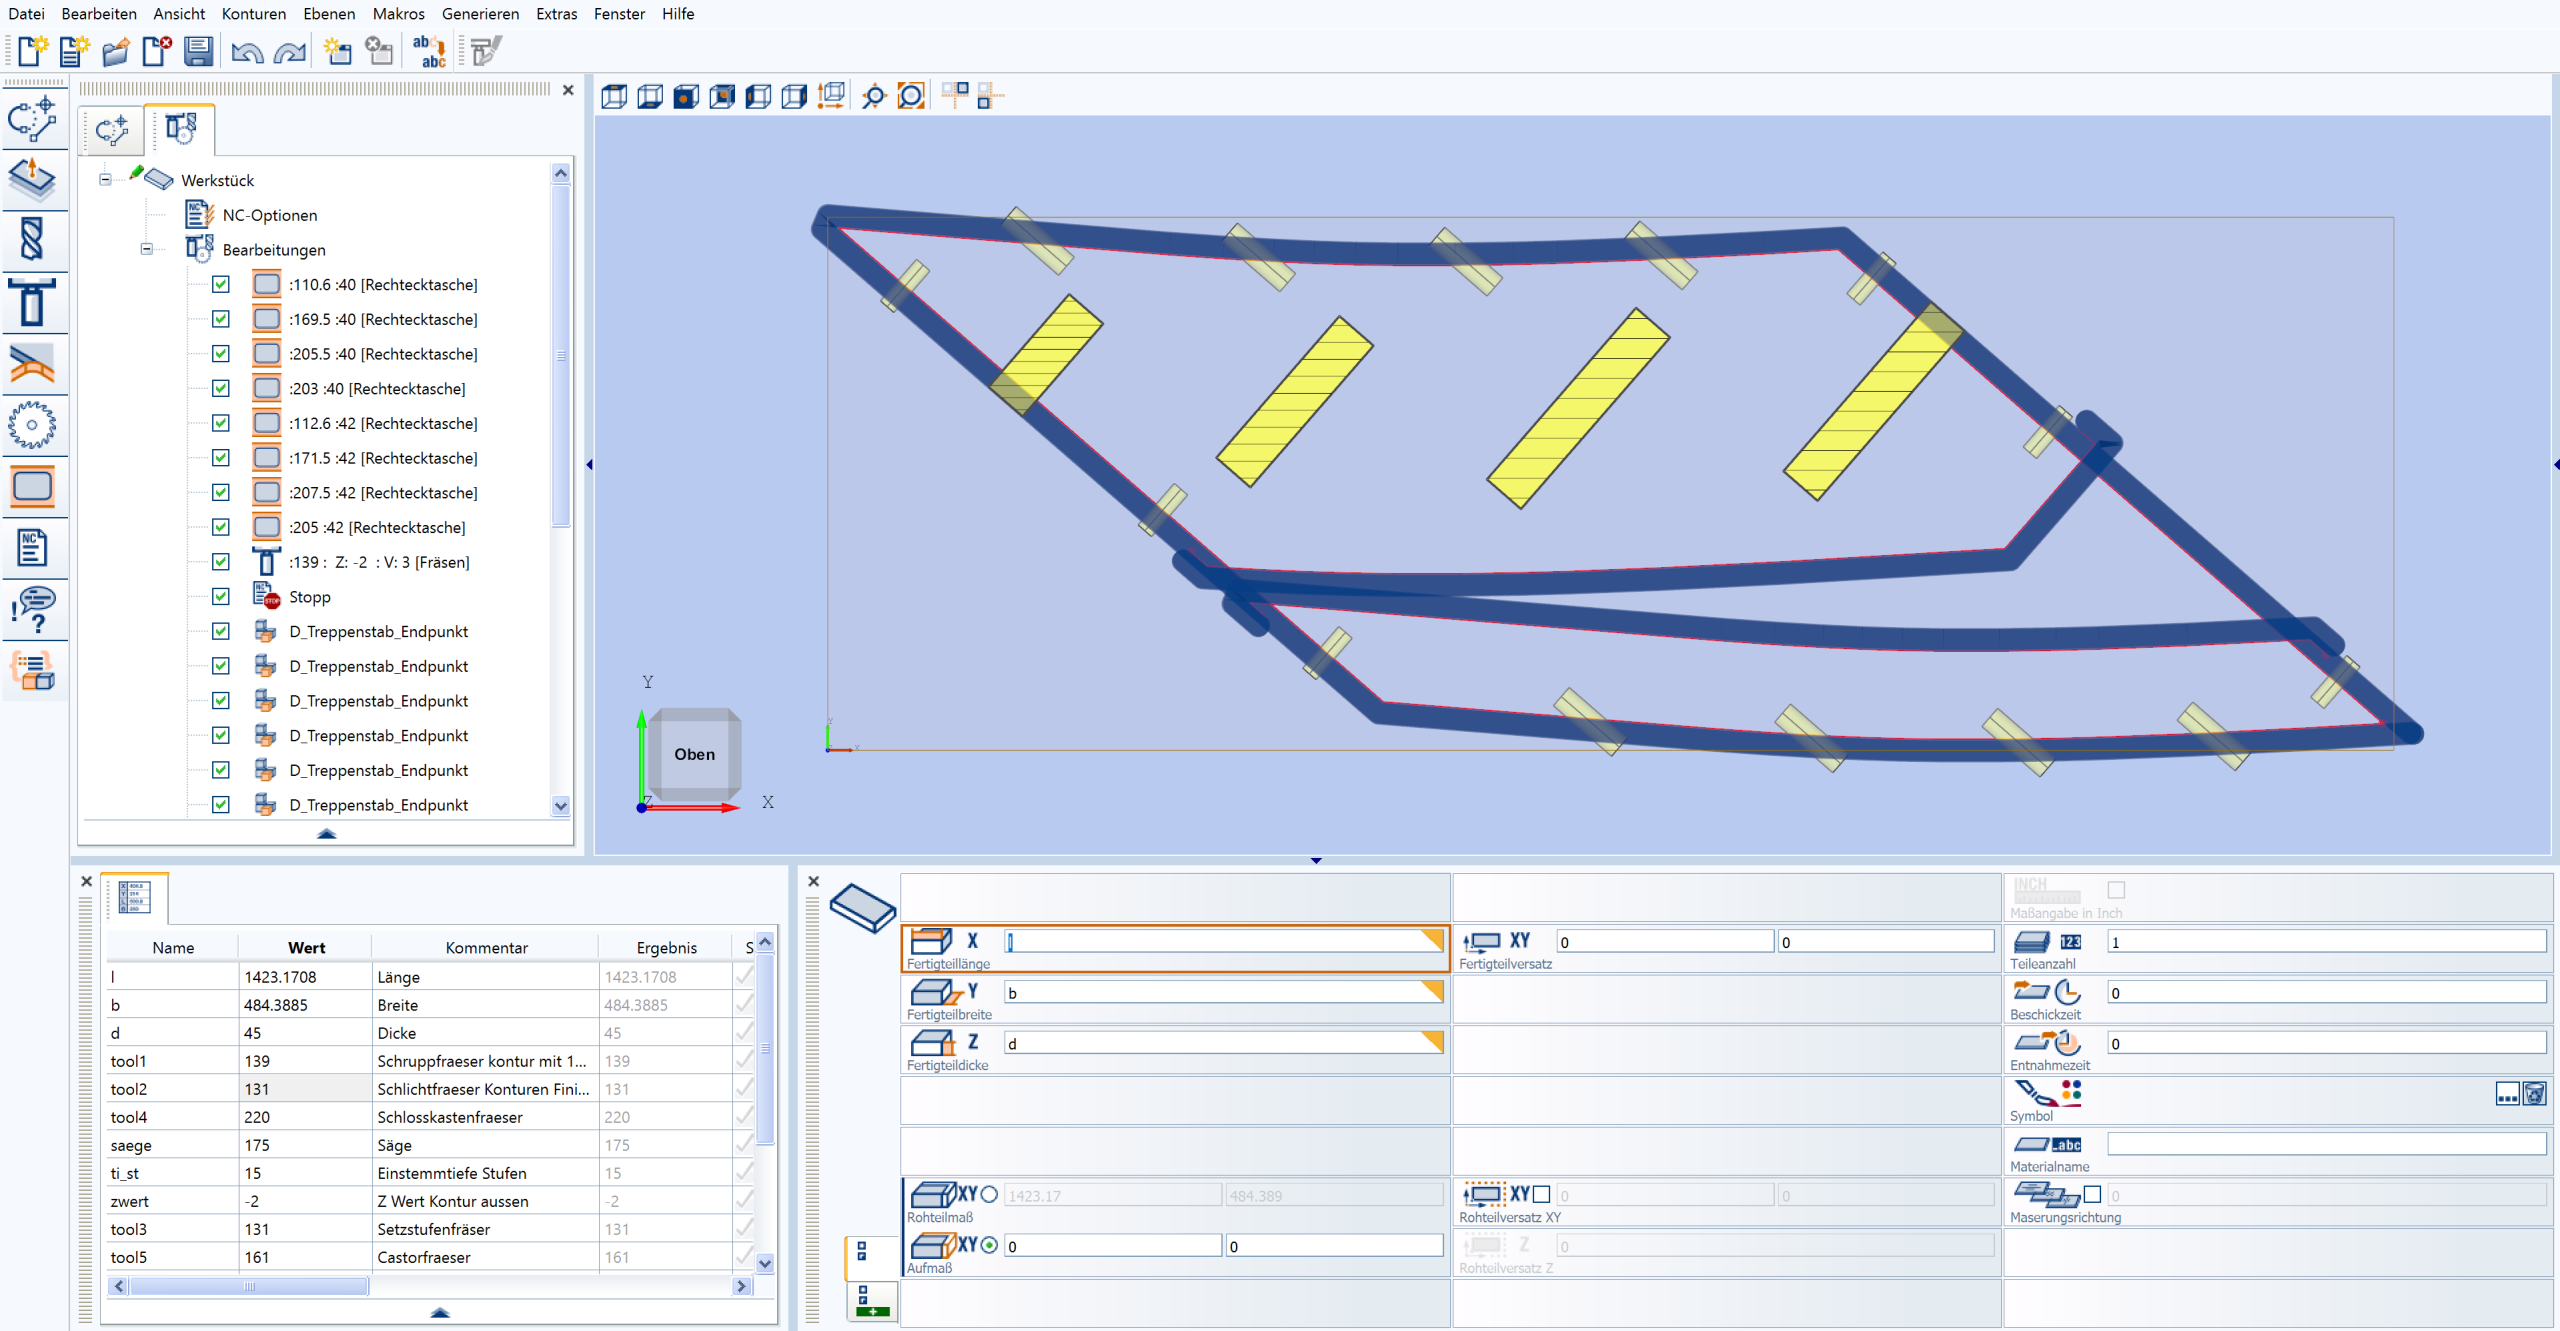Uncheck the Stopp operation checkbox
The image size is (2560, 1331).
click(221, 597)
